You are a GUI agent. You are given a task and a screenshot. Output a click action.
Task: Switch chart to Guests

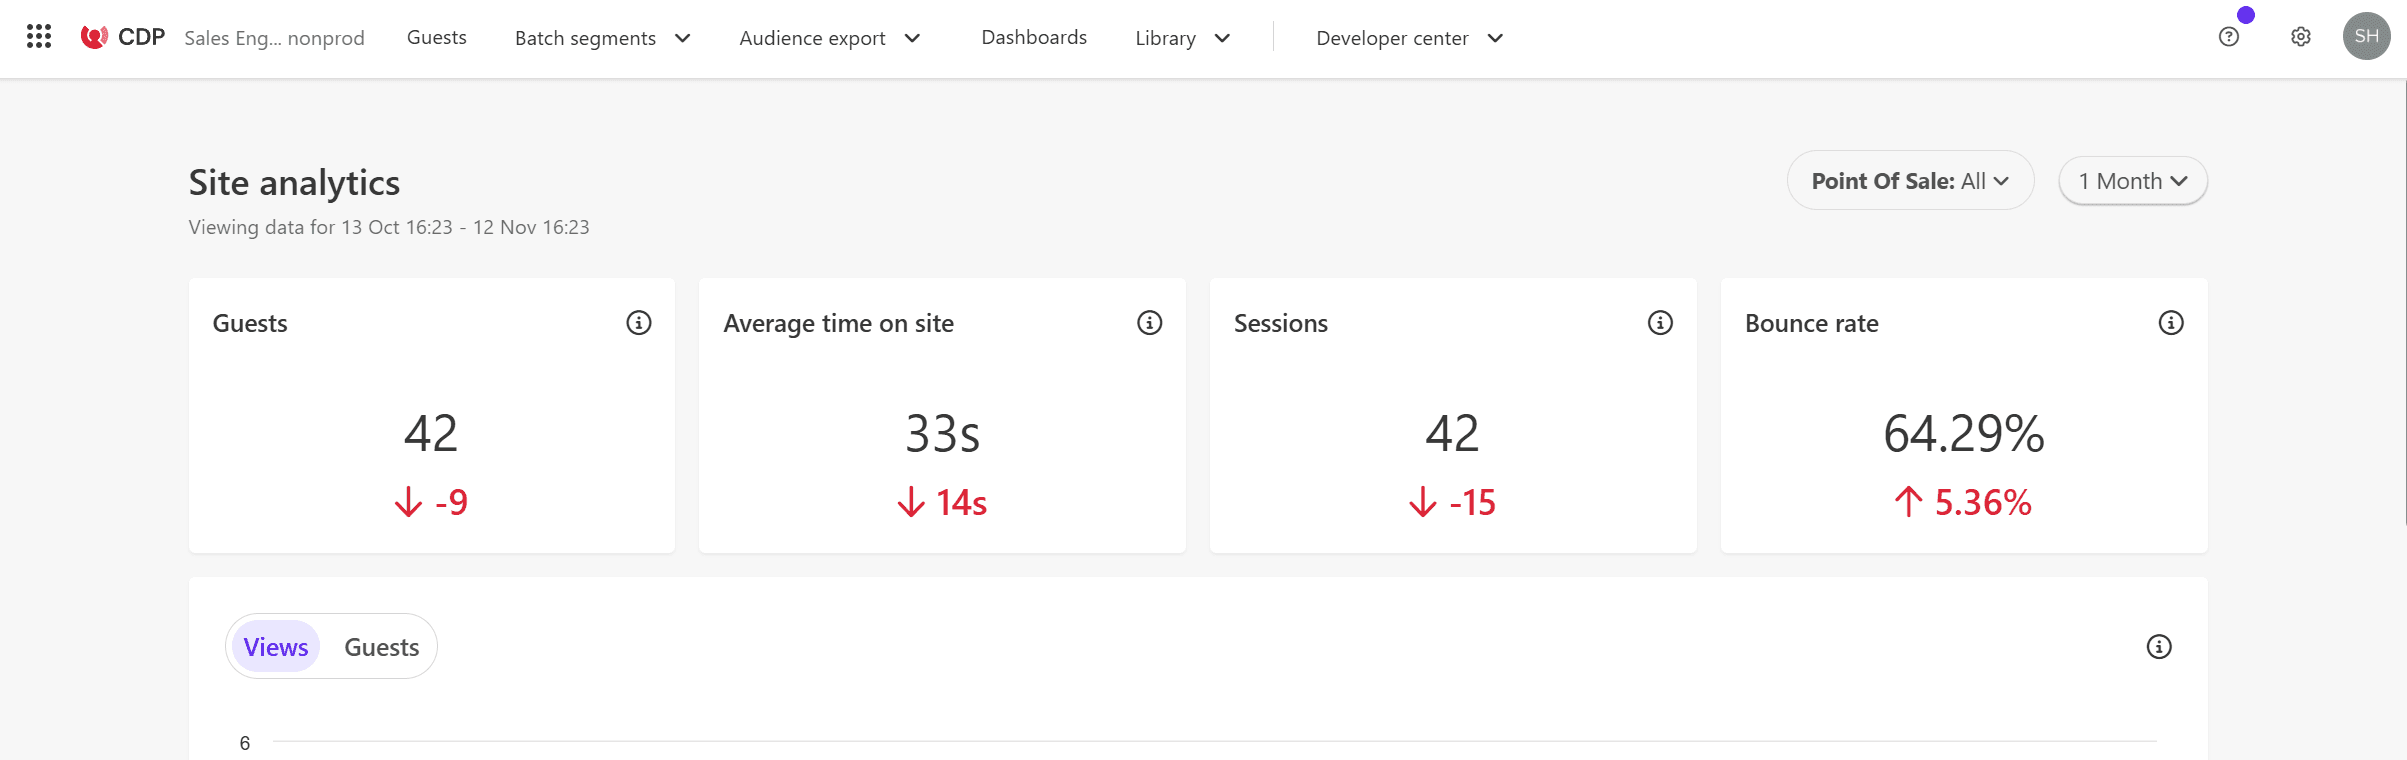(x=381, y=647)
